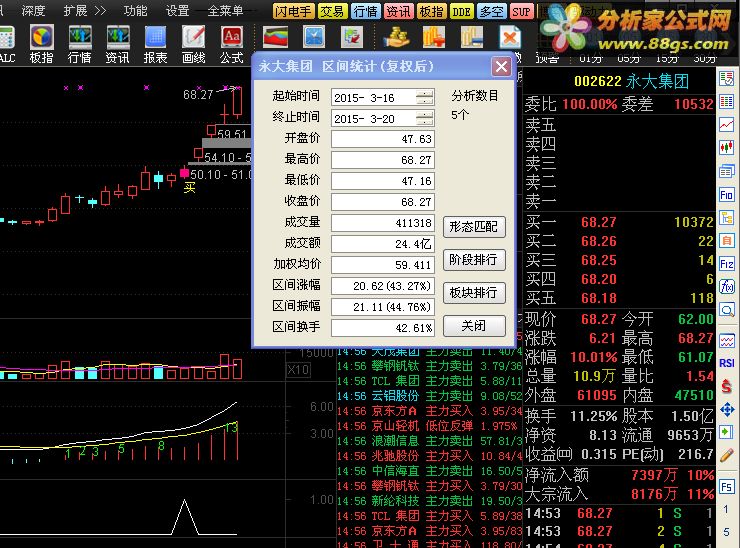Screen dimensions: 740x548
Task: Select the RSI indicator sidebar icon
Action: [727, 363]
